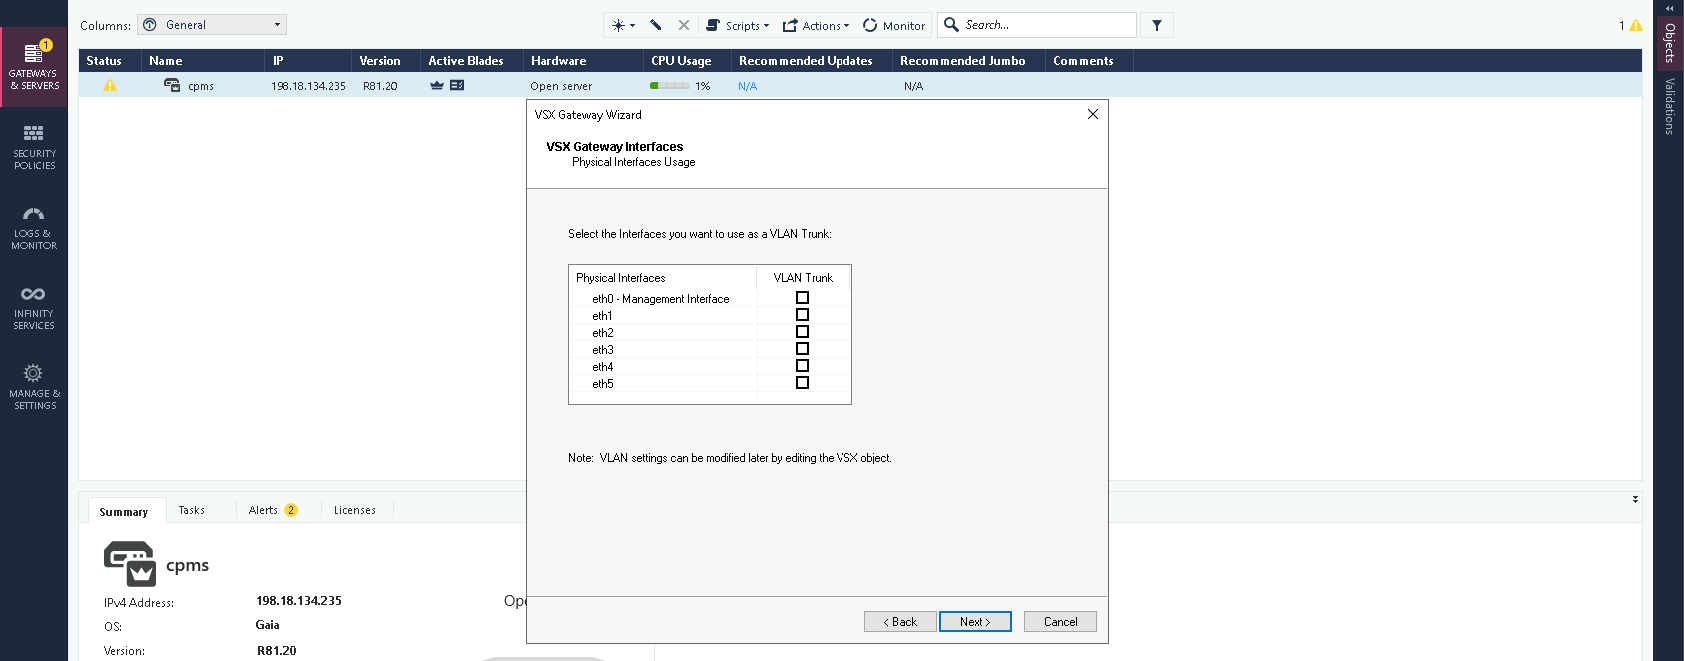This screenshot has height=661, width=1684.
Task: Tick the eth3 VLAN Trunk checkbox
Action: pos(802,349)
